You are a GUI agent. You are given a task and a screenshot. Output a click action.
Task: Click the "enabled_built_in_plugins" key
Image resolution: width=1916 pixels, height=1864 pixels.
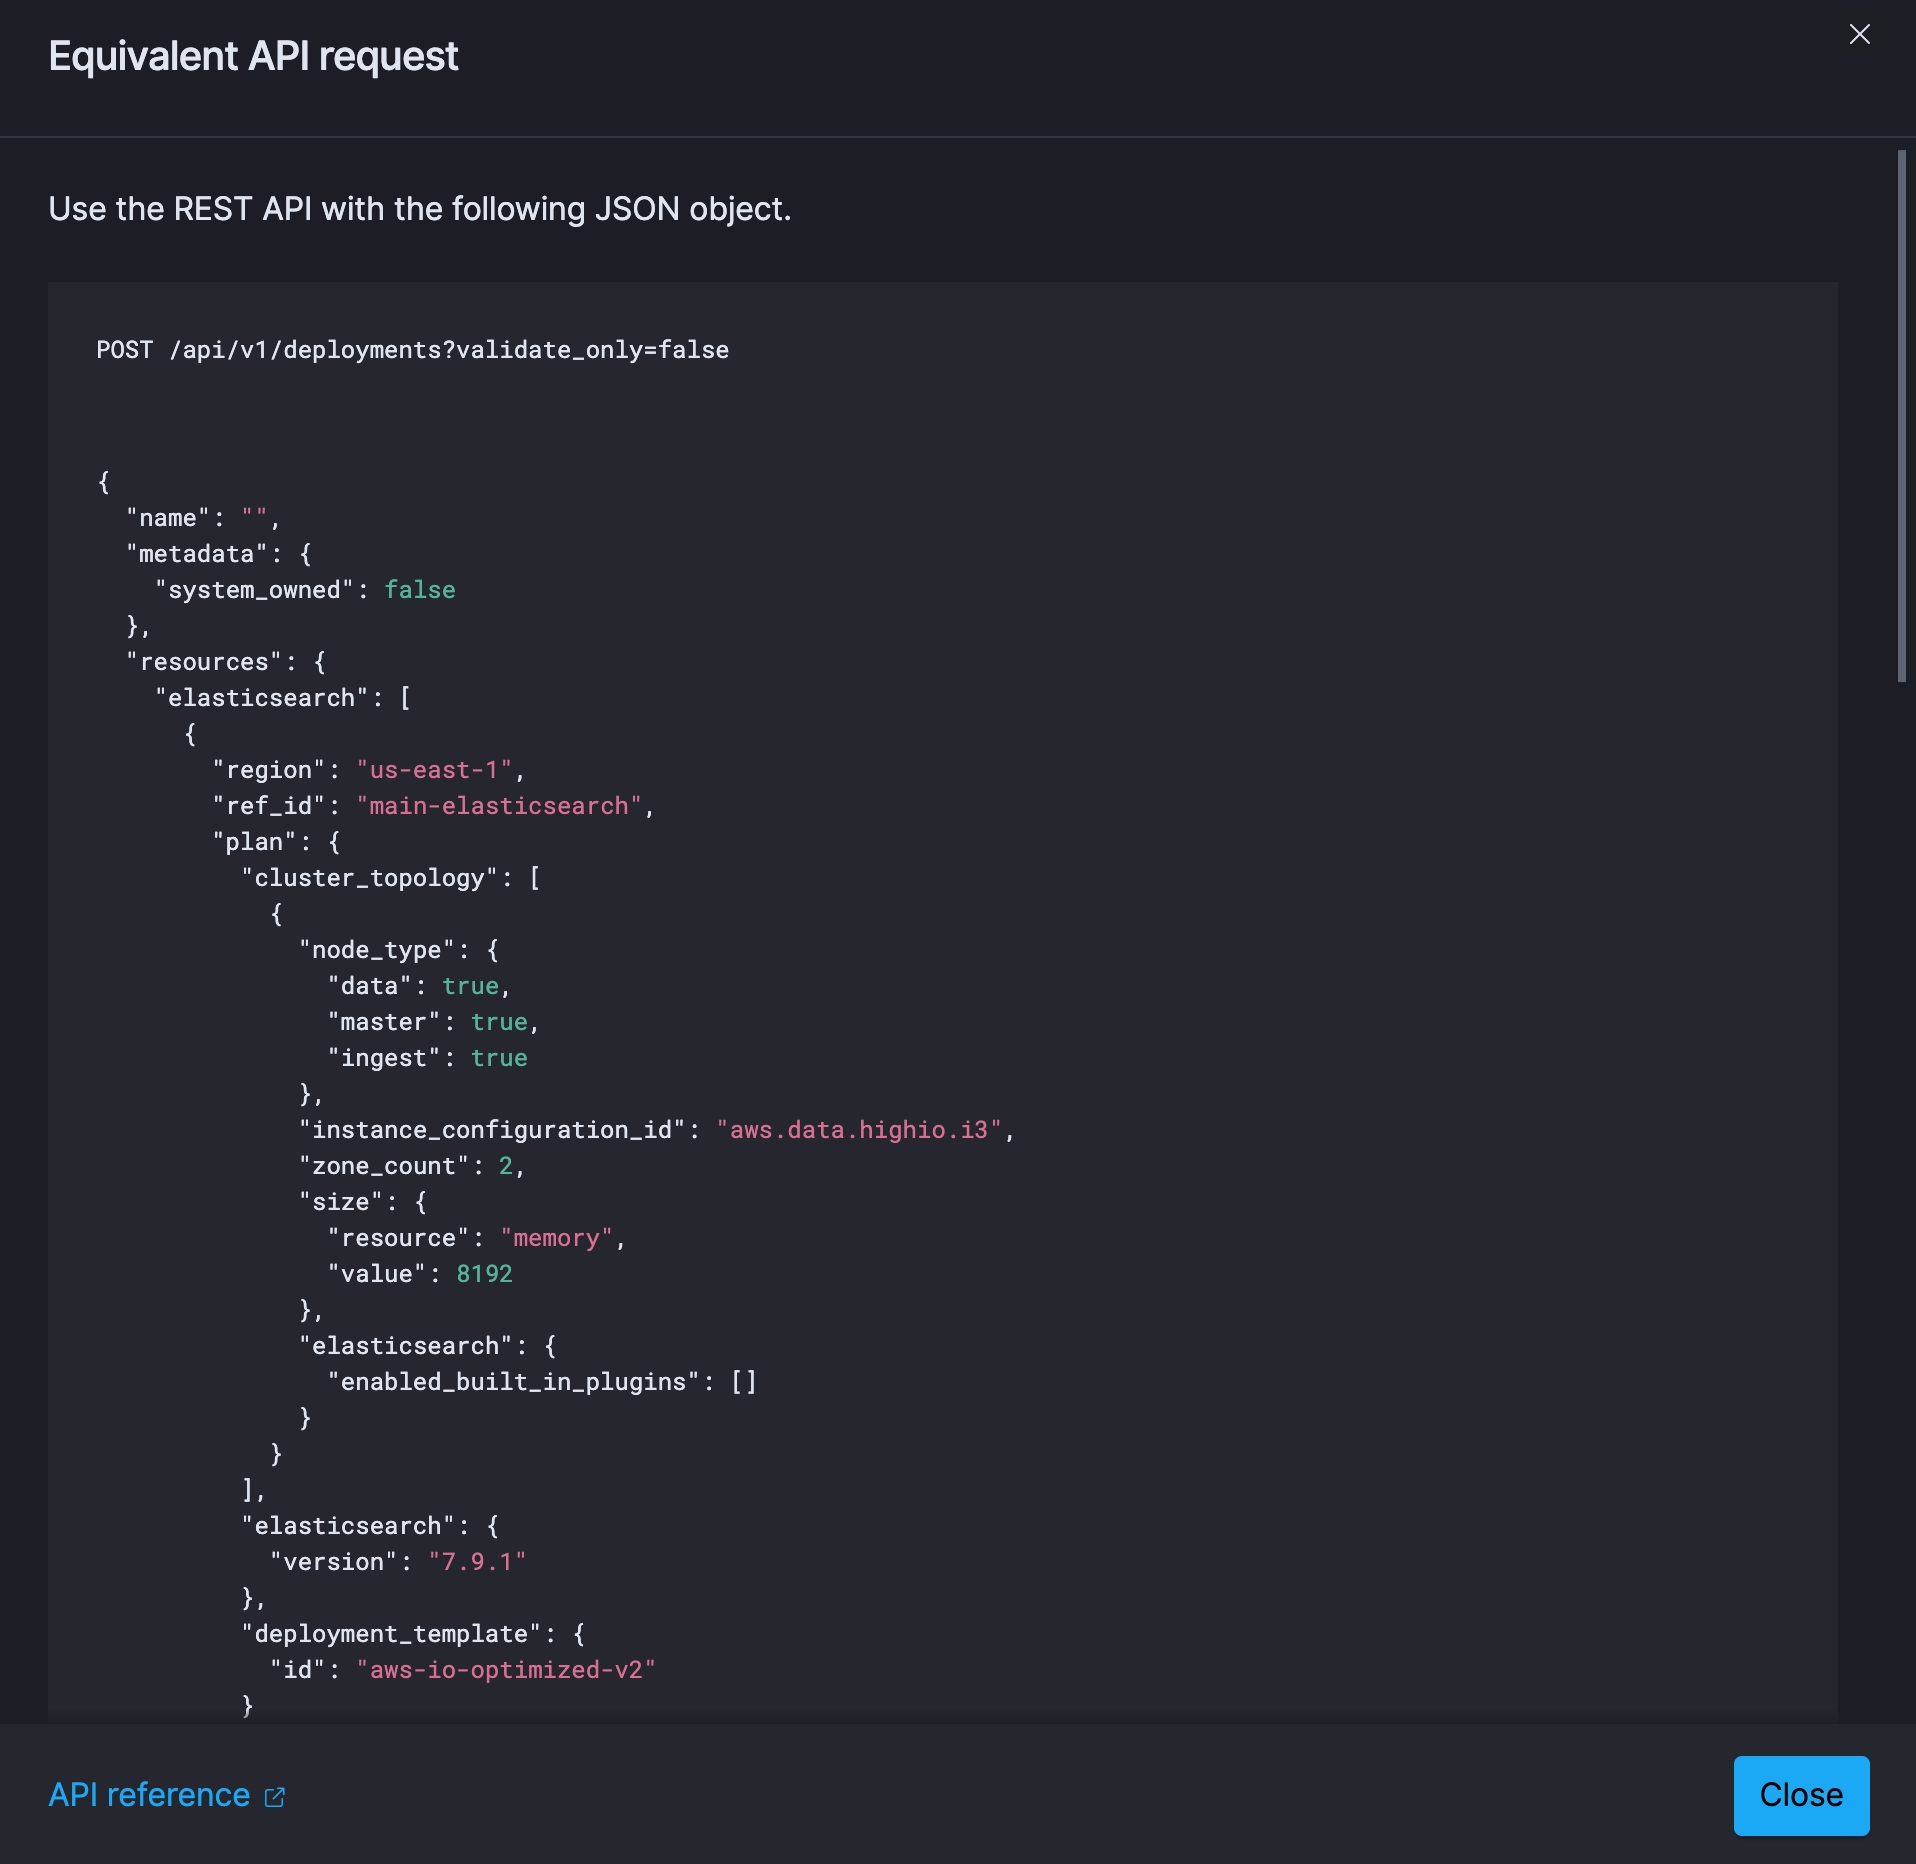tap(513, 1382)
